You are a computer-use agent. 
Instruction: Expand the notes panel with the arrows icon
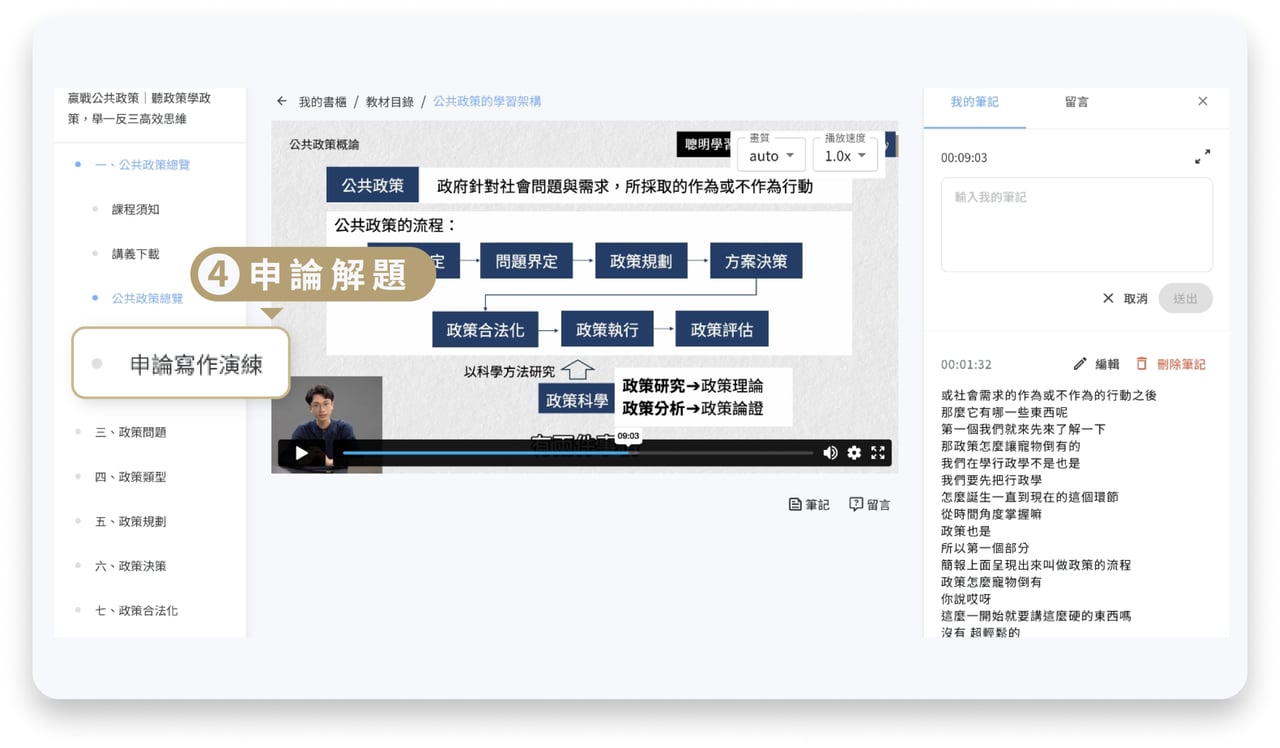coord(1202,157)
